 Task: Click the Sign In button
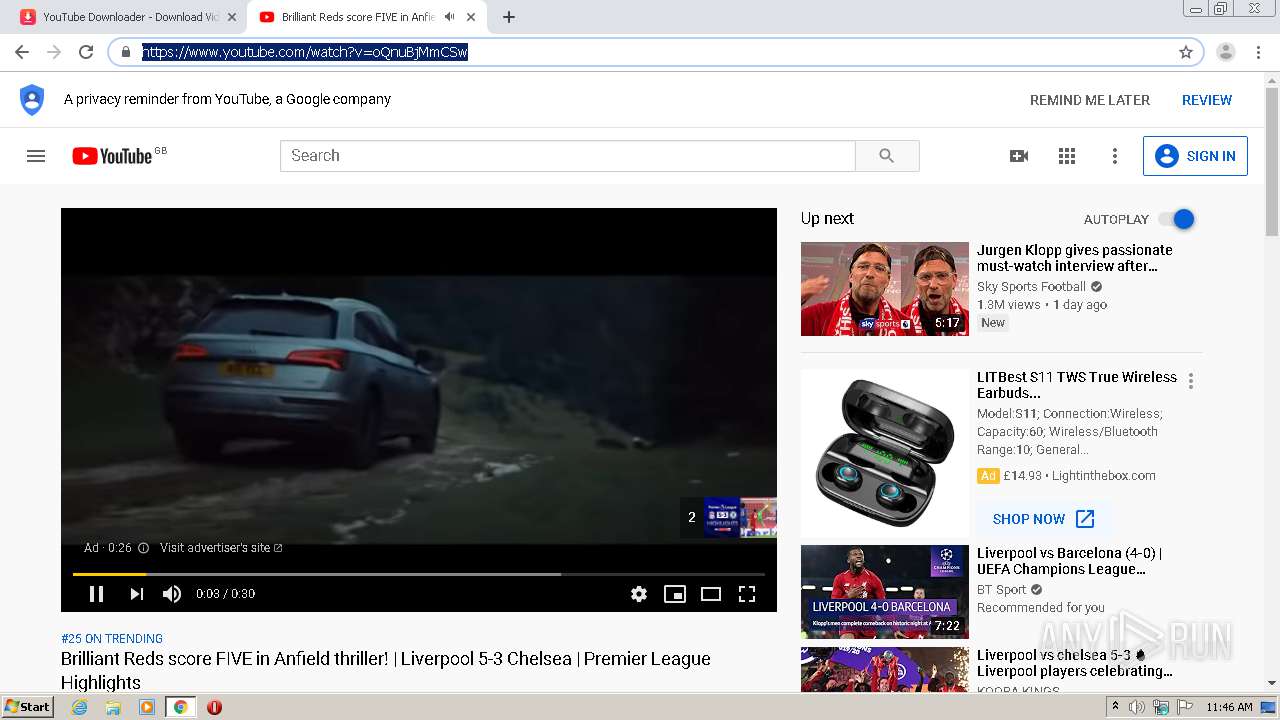1195,156
